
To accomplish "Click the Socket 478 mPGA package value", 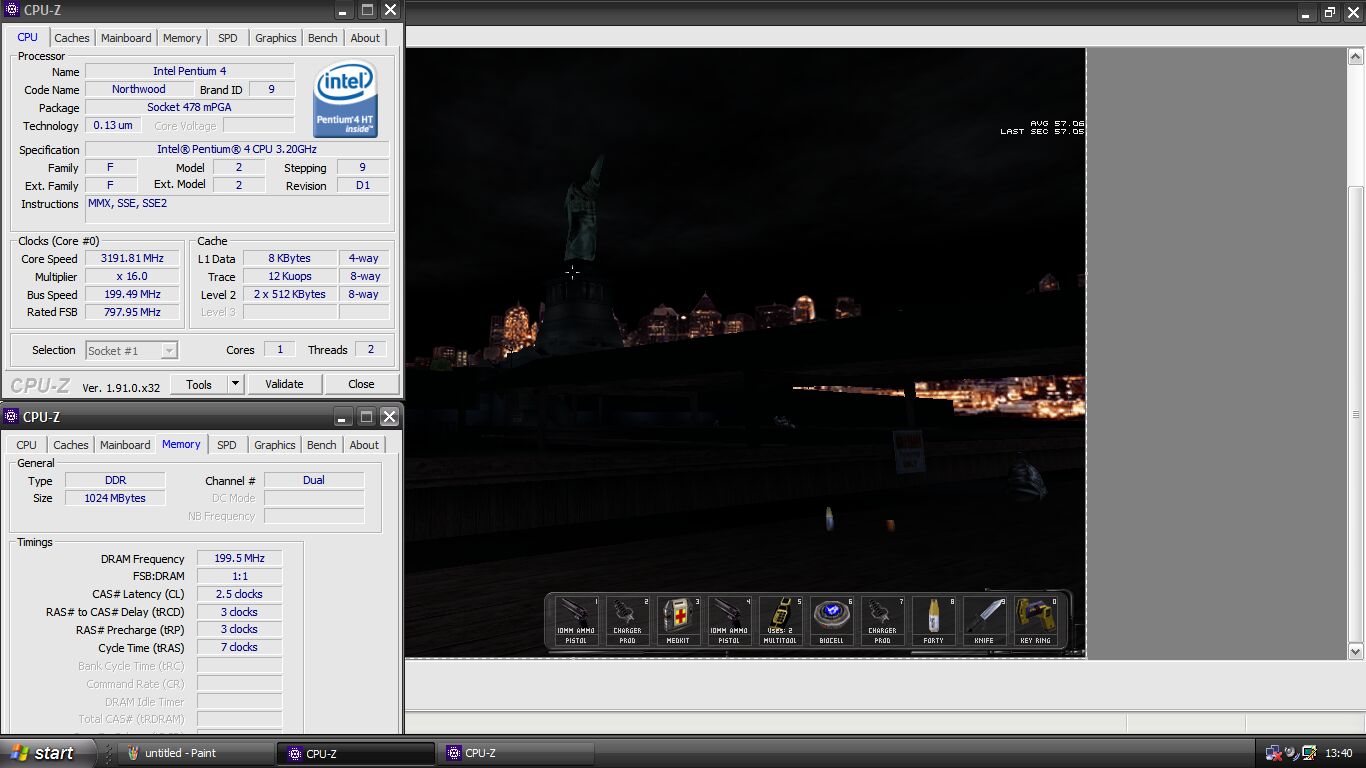I will coord(190,107).
